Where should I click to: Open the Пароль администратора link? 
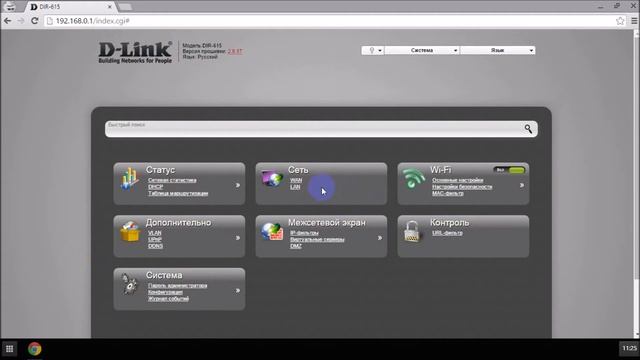[178, 285]
